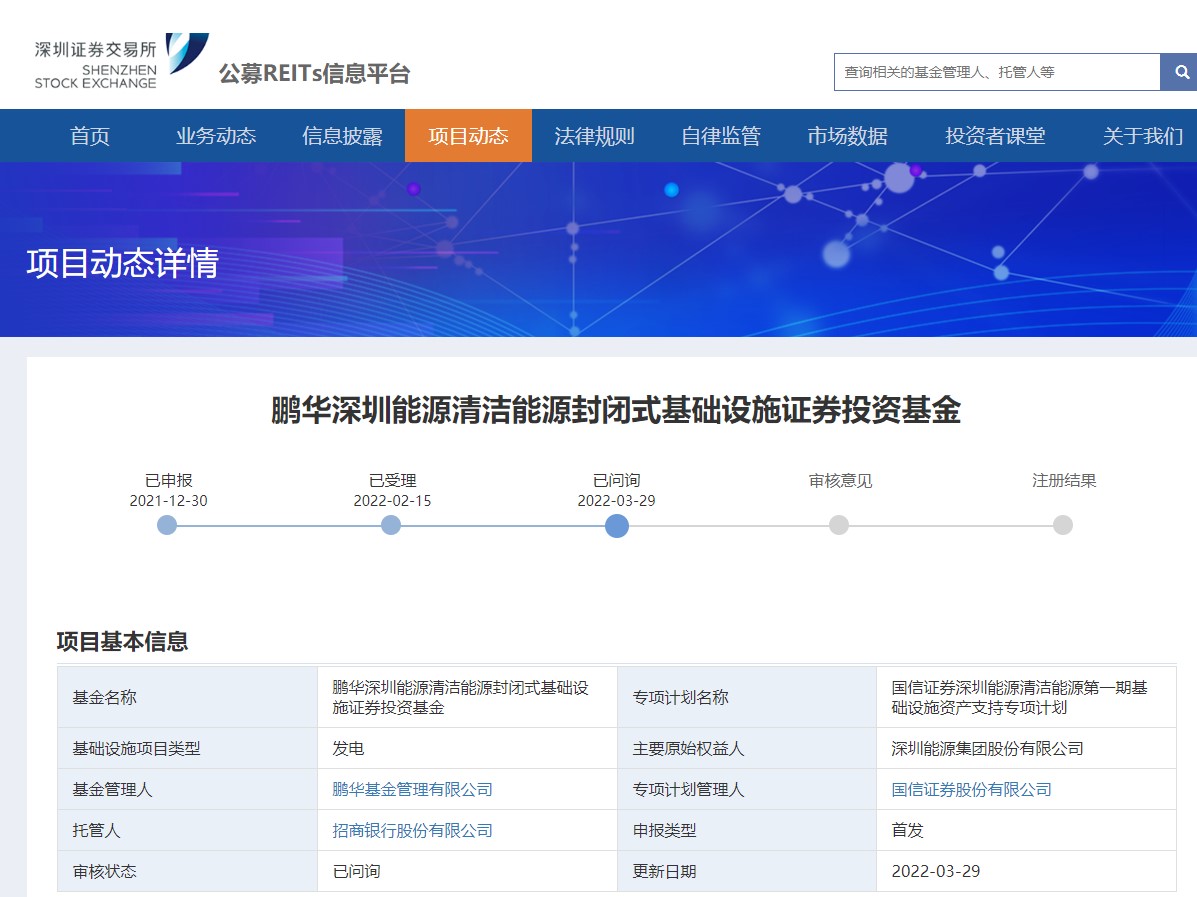Click the 审核意见 timeline marker dot
The image size is (1197, 897).
(x=839, y=525)
